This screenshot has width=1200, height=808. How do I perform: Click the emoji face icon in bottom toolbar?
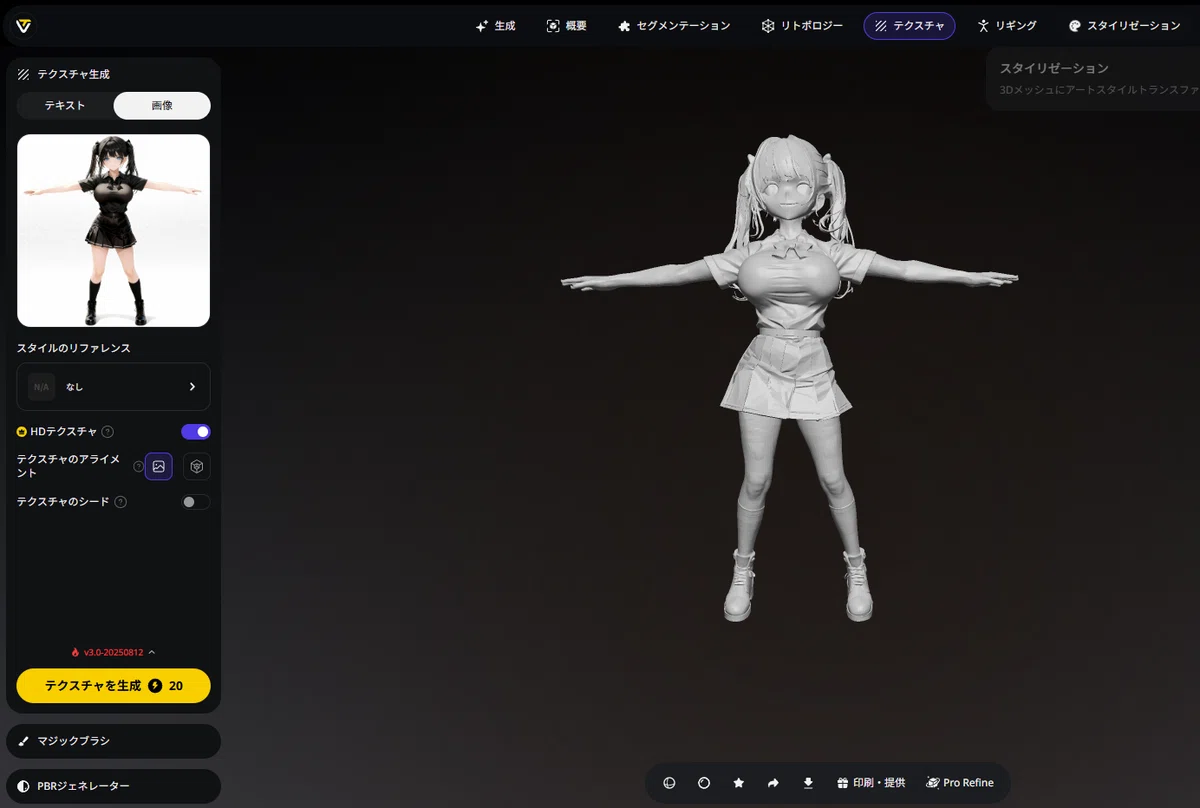[x=669, y=783]
